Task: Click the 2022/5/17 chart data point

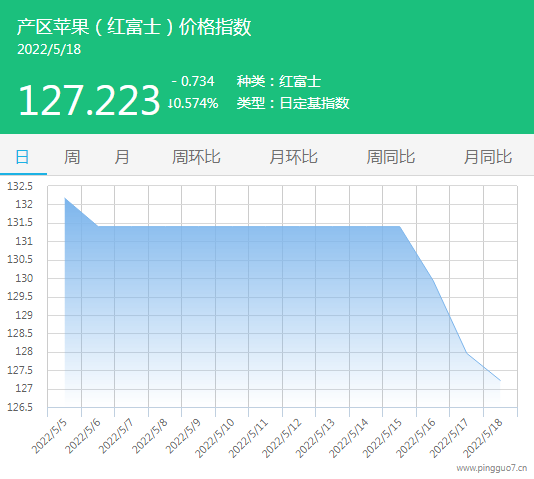Action: [x=467, y=353]
